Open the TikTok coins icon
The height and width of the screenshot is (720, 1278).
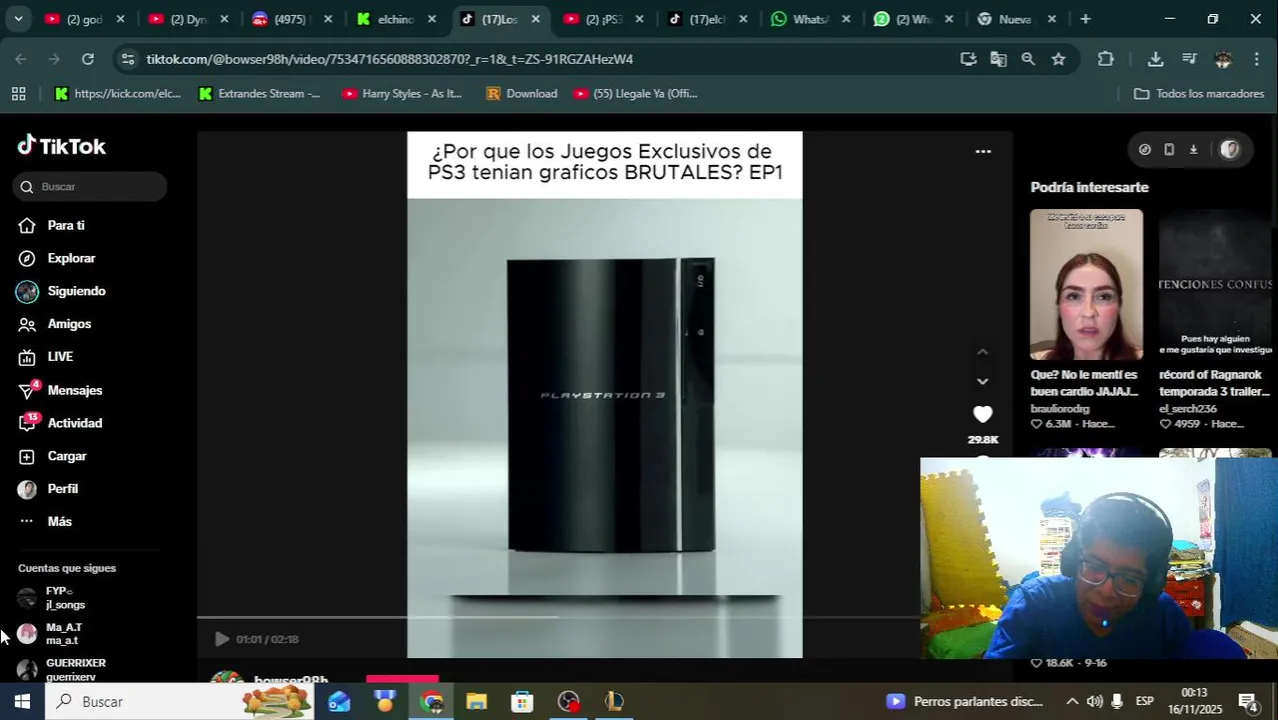(1145, 150)
